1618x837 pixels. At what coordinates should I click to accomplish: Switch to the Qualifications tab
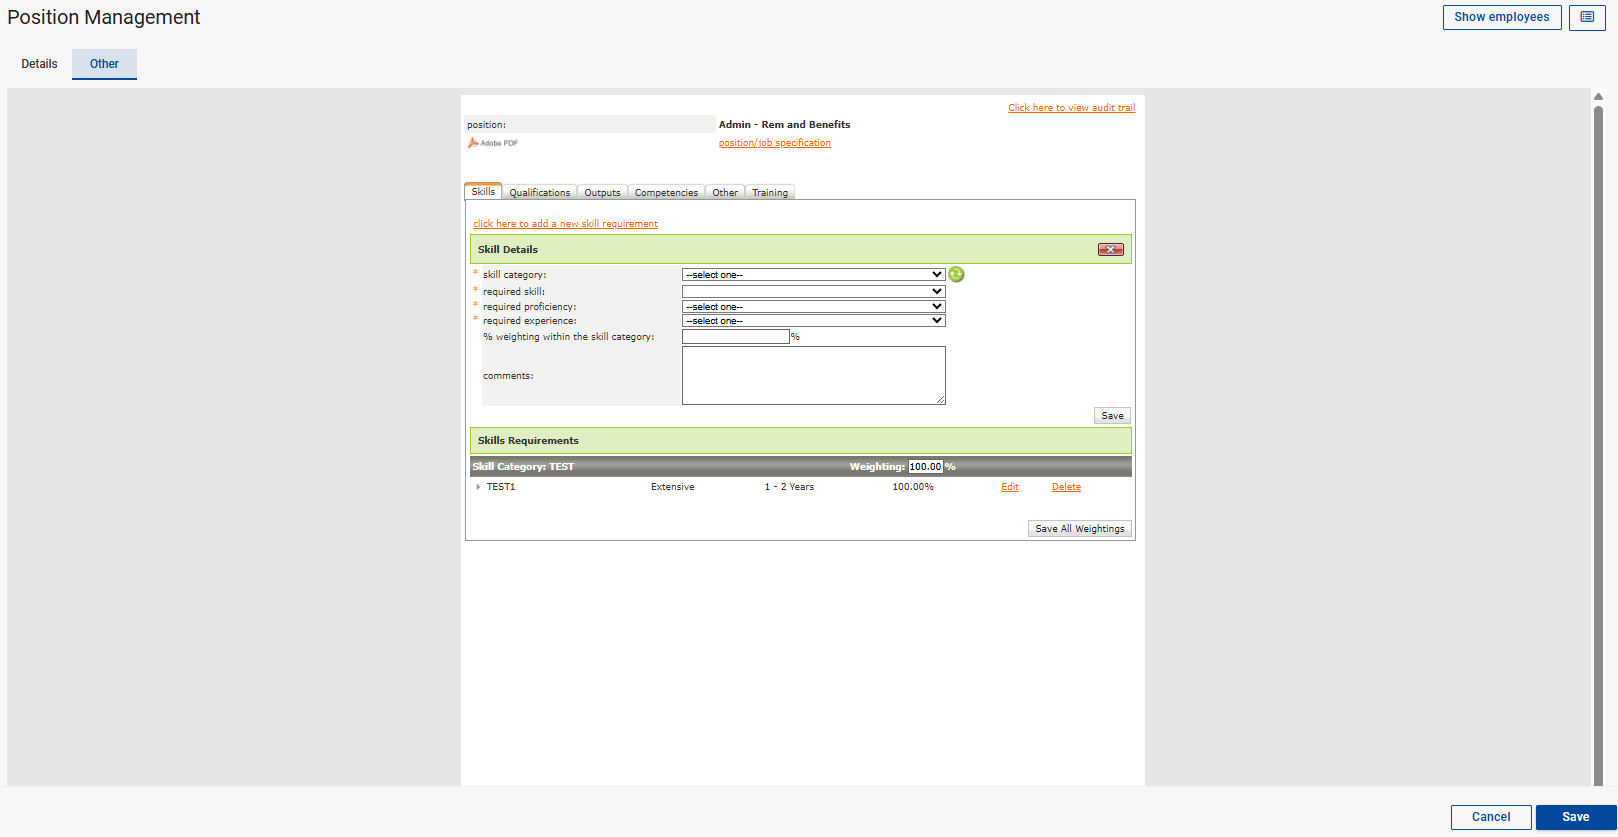coord(539,193)
